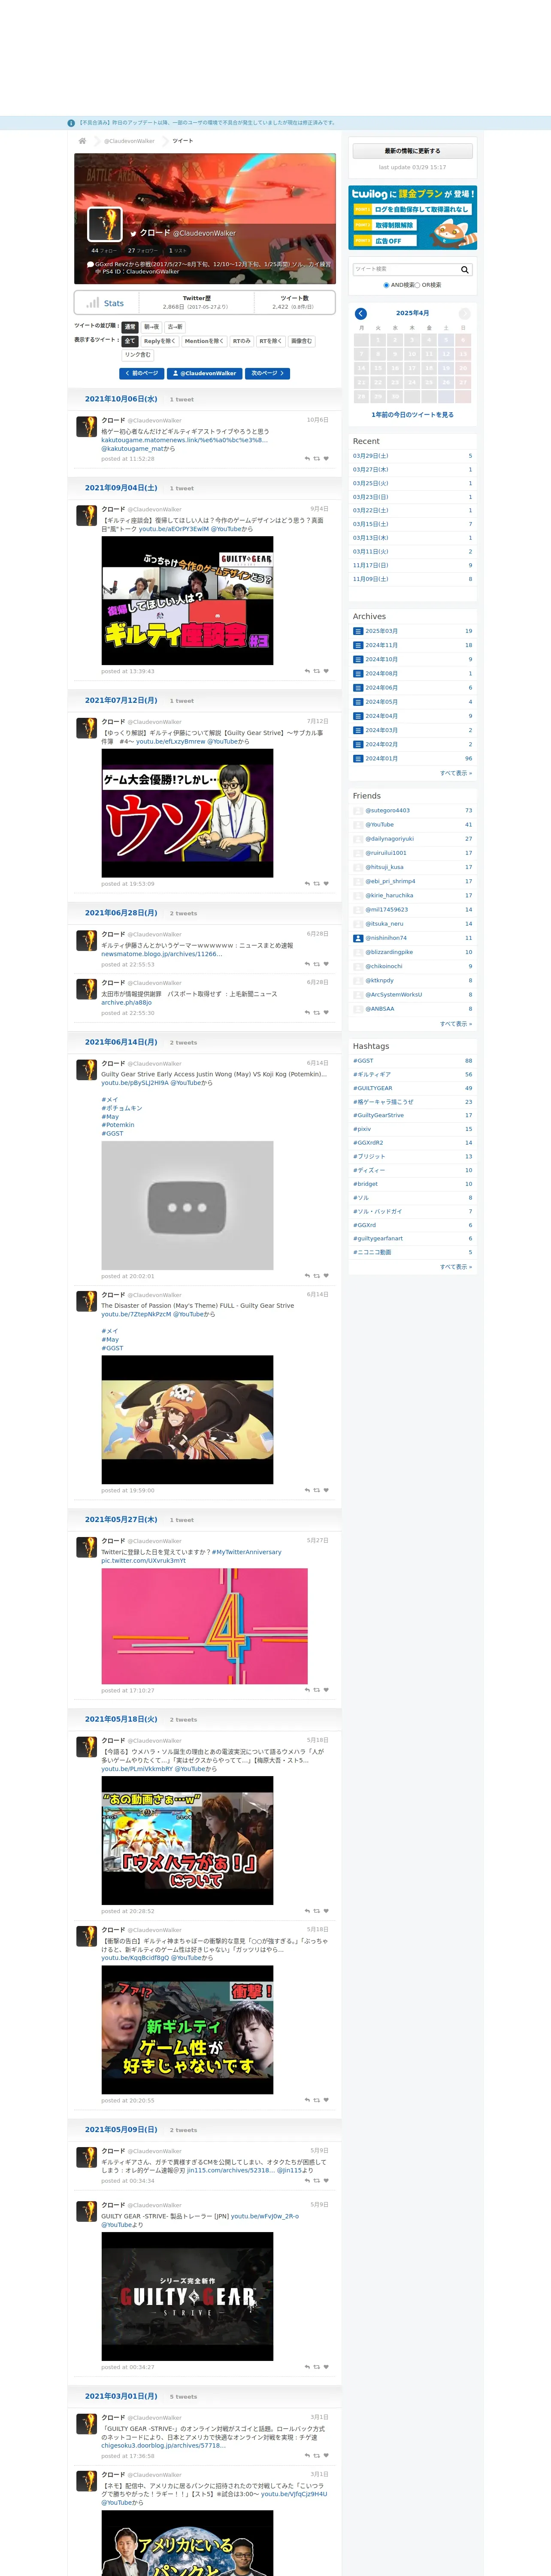Click 前のページ button
The height and width of the screenshot is (2576, 551).
(x=141, y=373)
